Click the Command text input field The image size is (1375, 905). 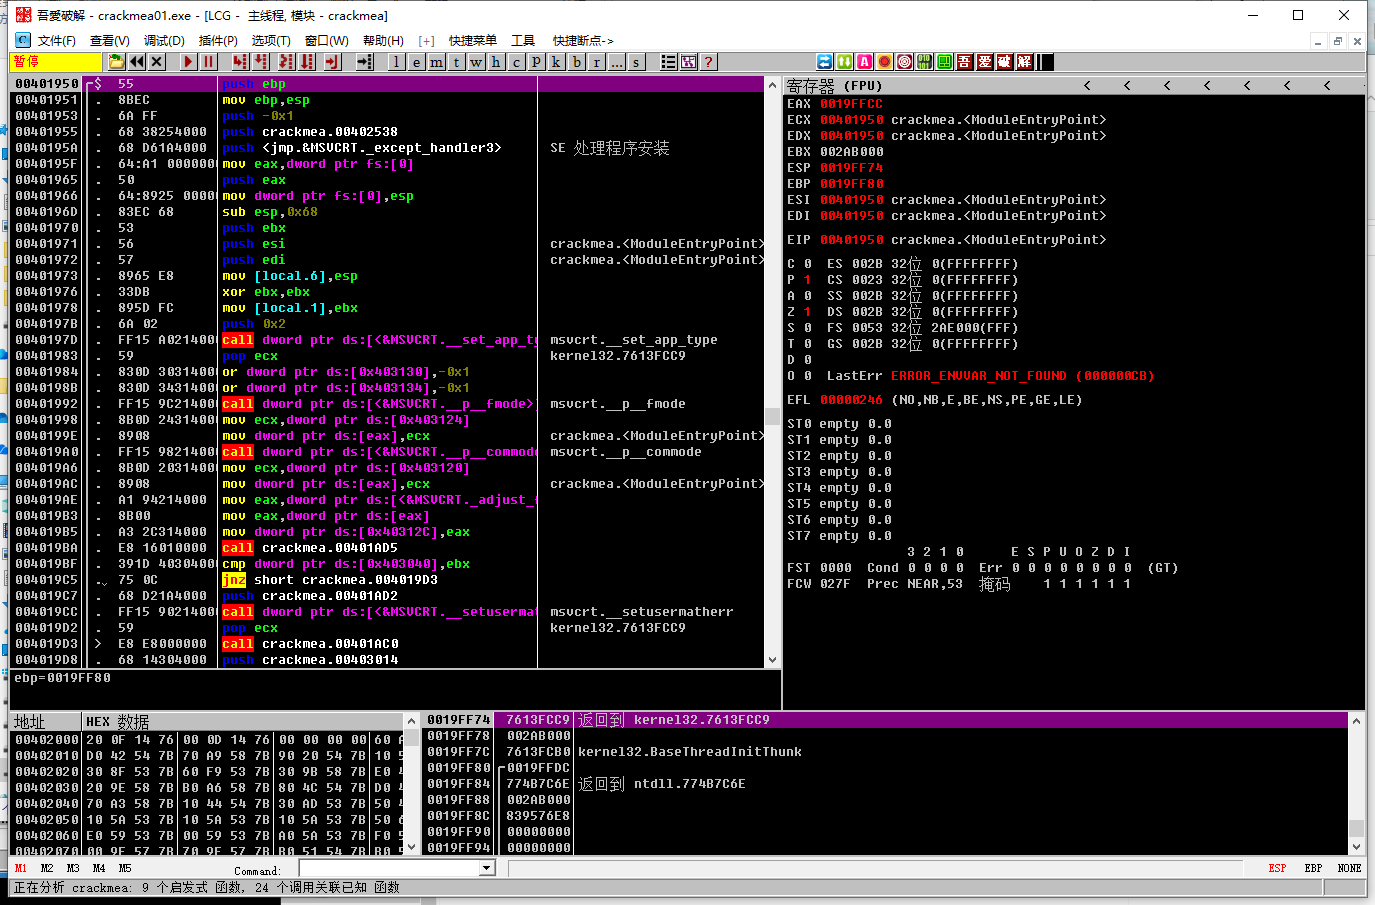[388, 868]
